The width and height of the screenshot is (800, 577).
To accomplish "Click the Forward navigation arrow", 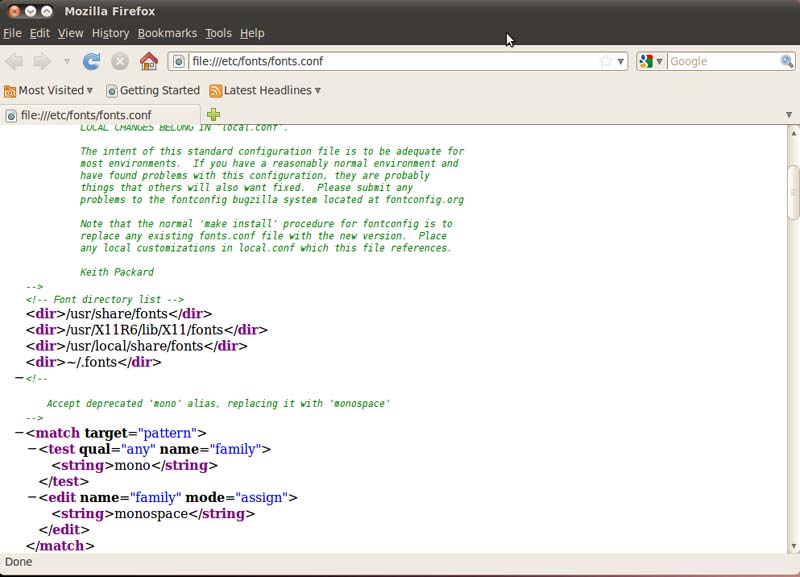I will 42,62.
